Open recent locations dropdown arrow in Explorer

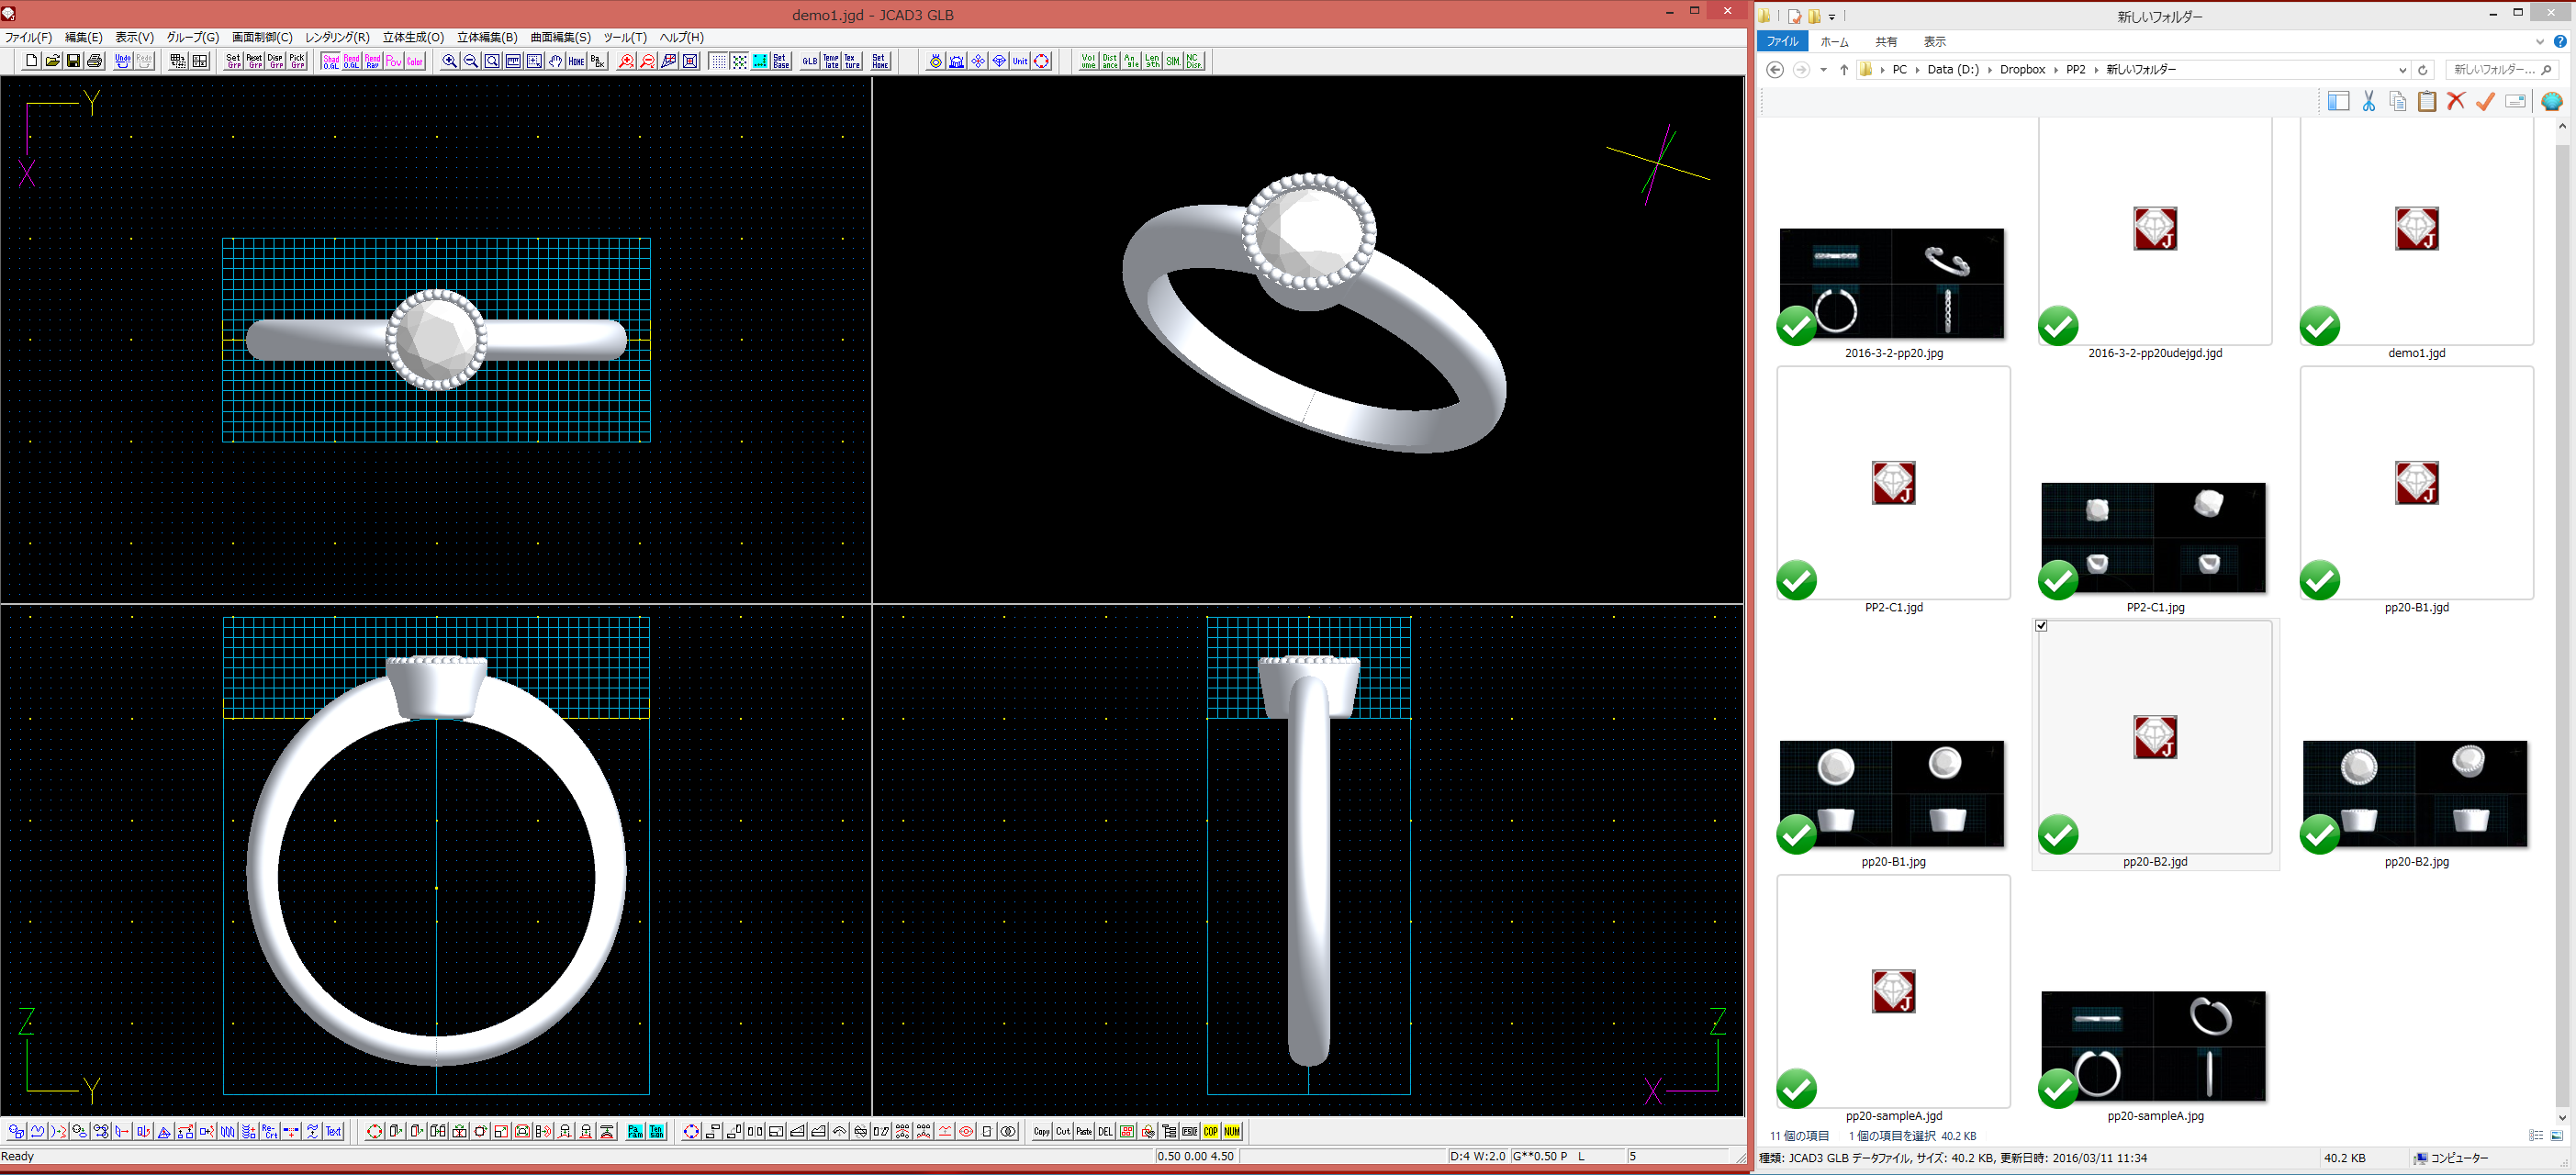tap(1823, 70)
